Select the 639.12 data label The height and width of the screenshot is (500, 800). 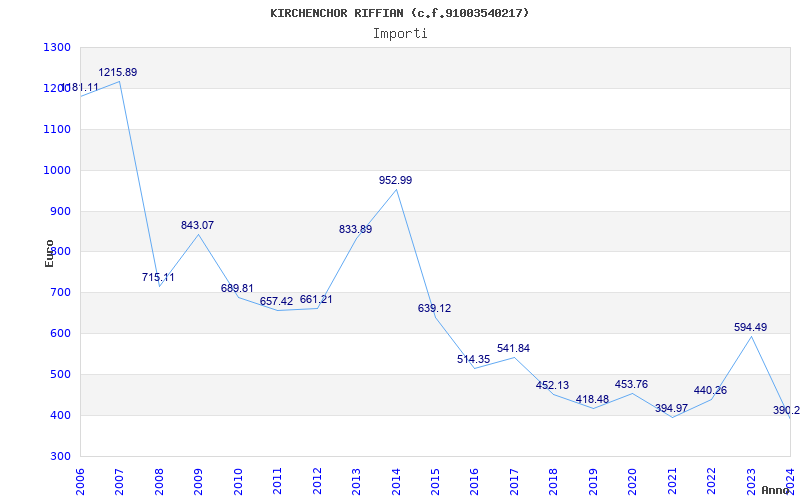click(x=435, y=309)
